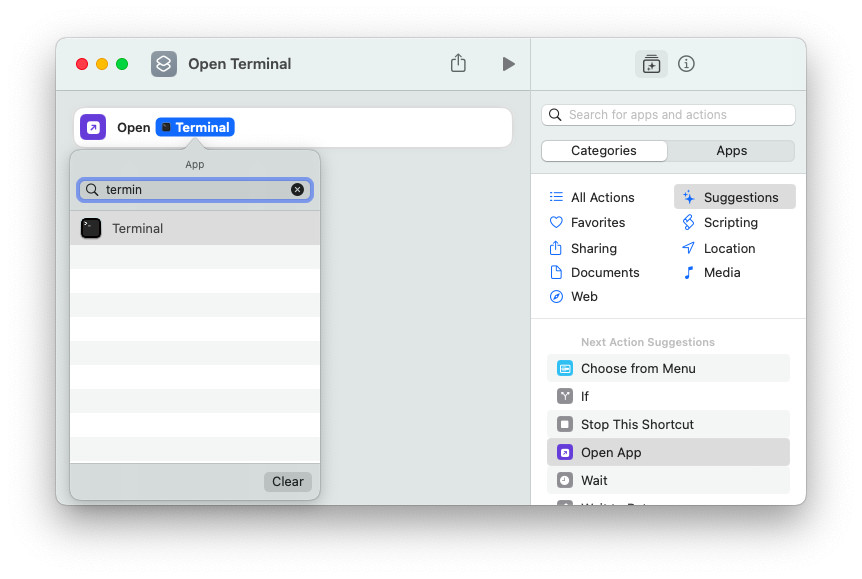The height and width of the screenshot is (579, 862).
Task: Switch to the Categories tab
Action: pos(604,151)
